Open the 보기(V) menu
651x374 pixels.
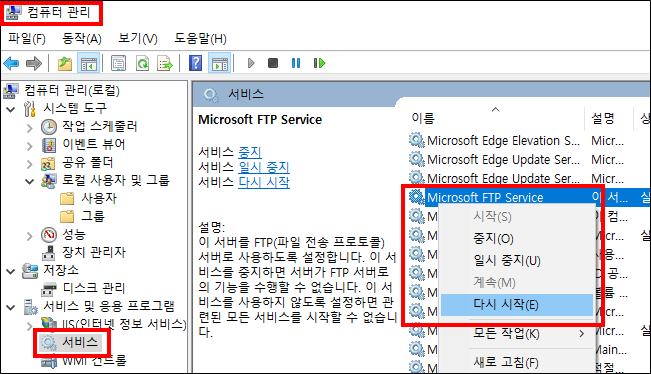[x=138, y=39]
